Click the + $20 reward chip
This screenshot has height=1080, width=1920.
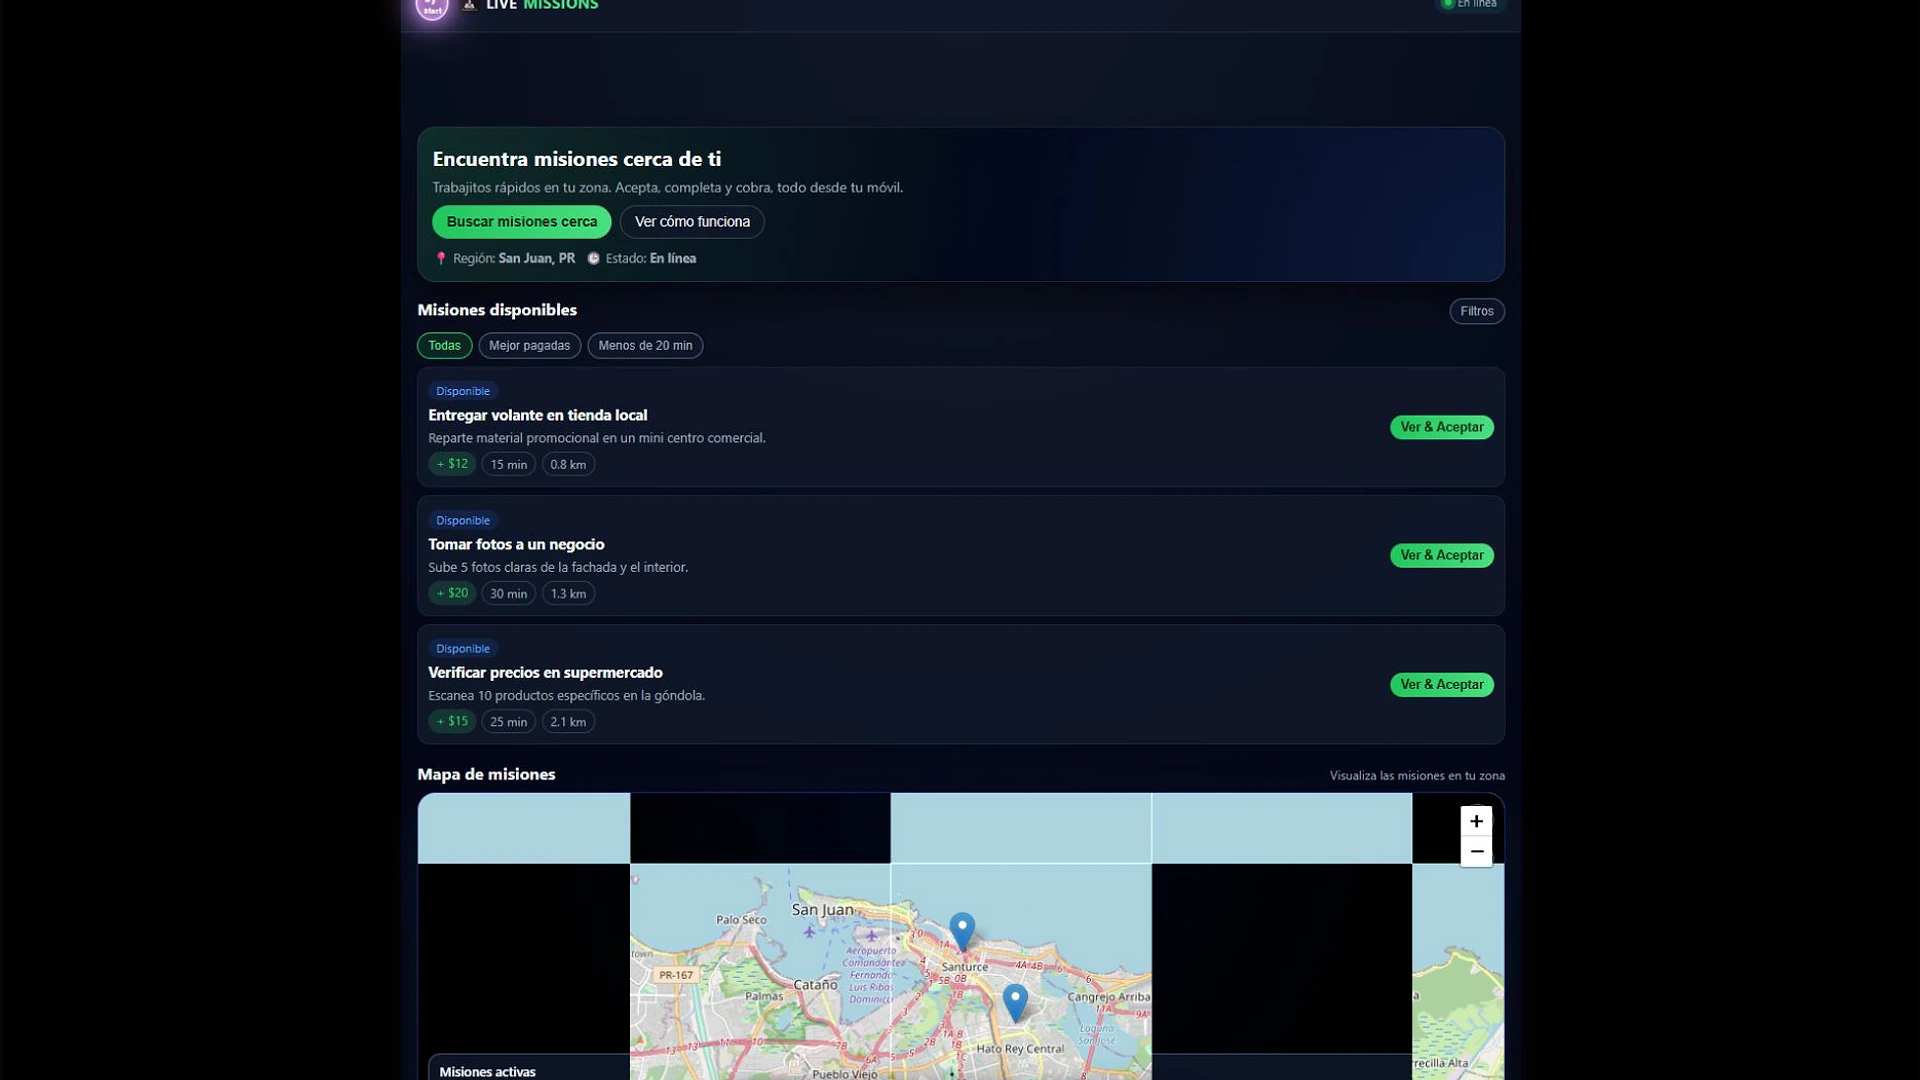click(x=452, y=593)
